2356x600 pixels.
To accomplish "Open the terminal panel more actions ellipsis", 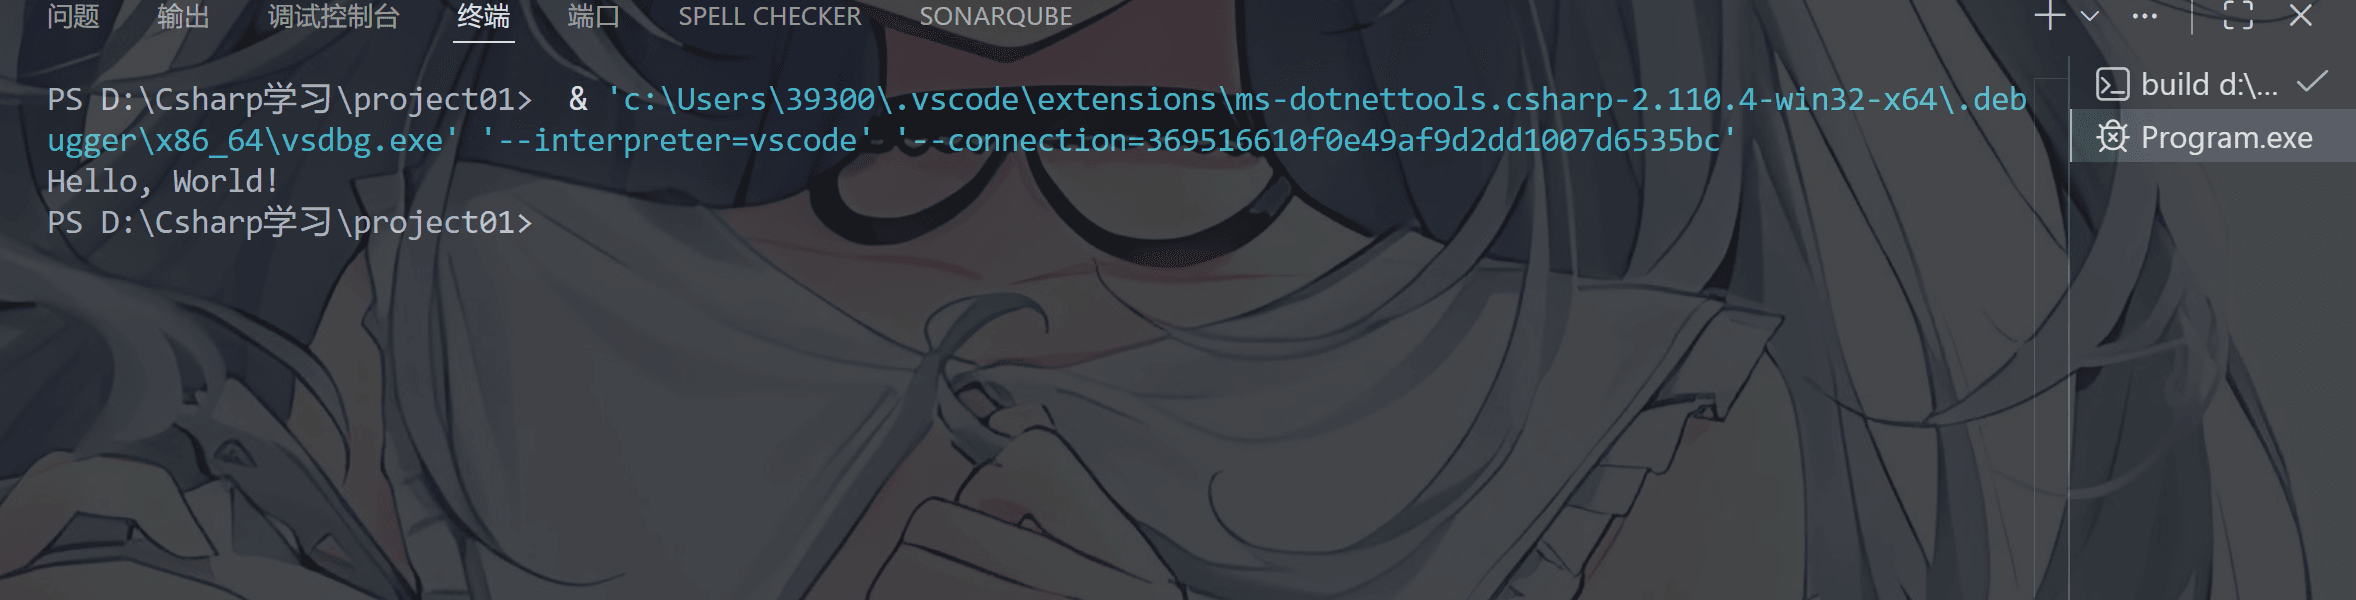I will tap(2144, 16).
